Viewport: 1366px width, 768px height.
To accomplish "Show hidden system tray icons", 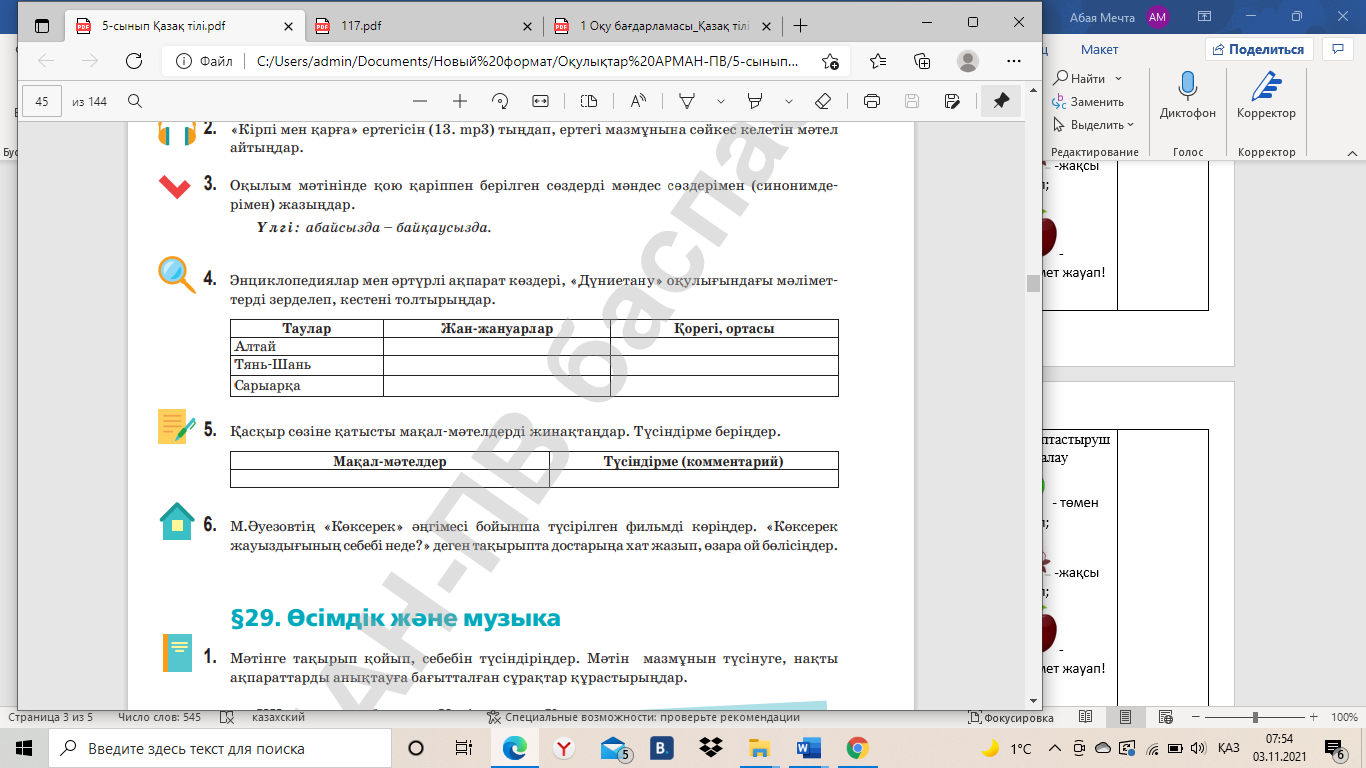I will 1054,748.
